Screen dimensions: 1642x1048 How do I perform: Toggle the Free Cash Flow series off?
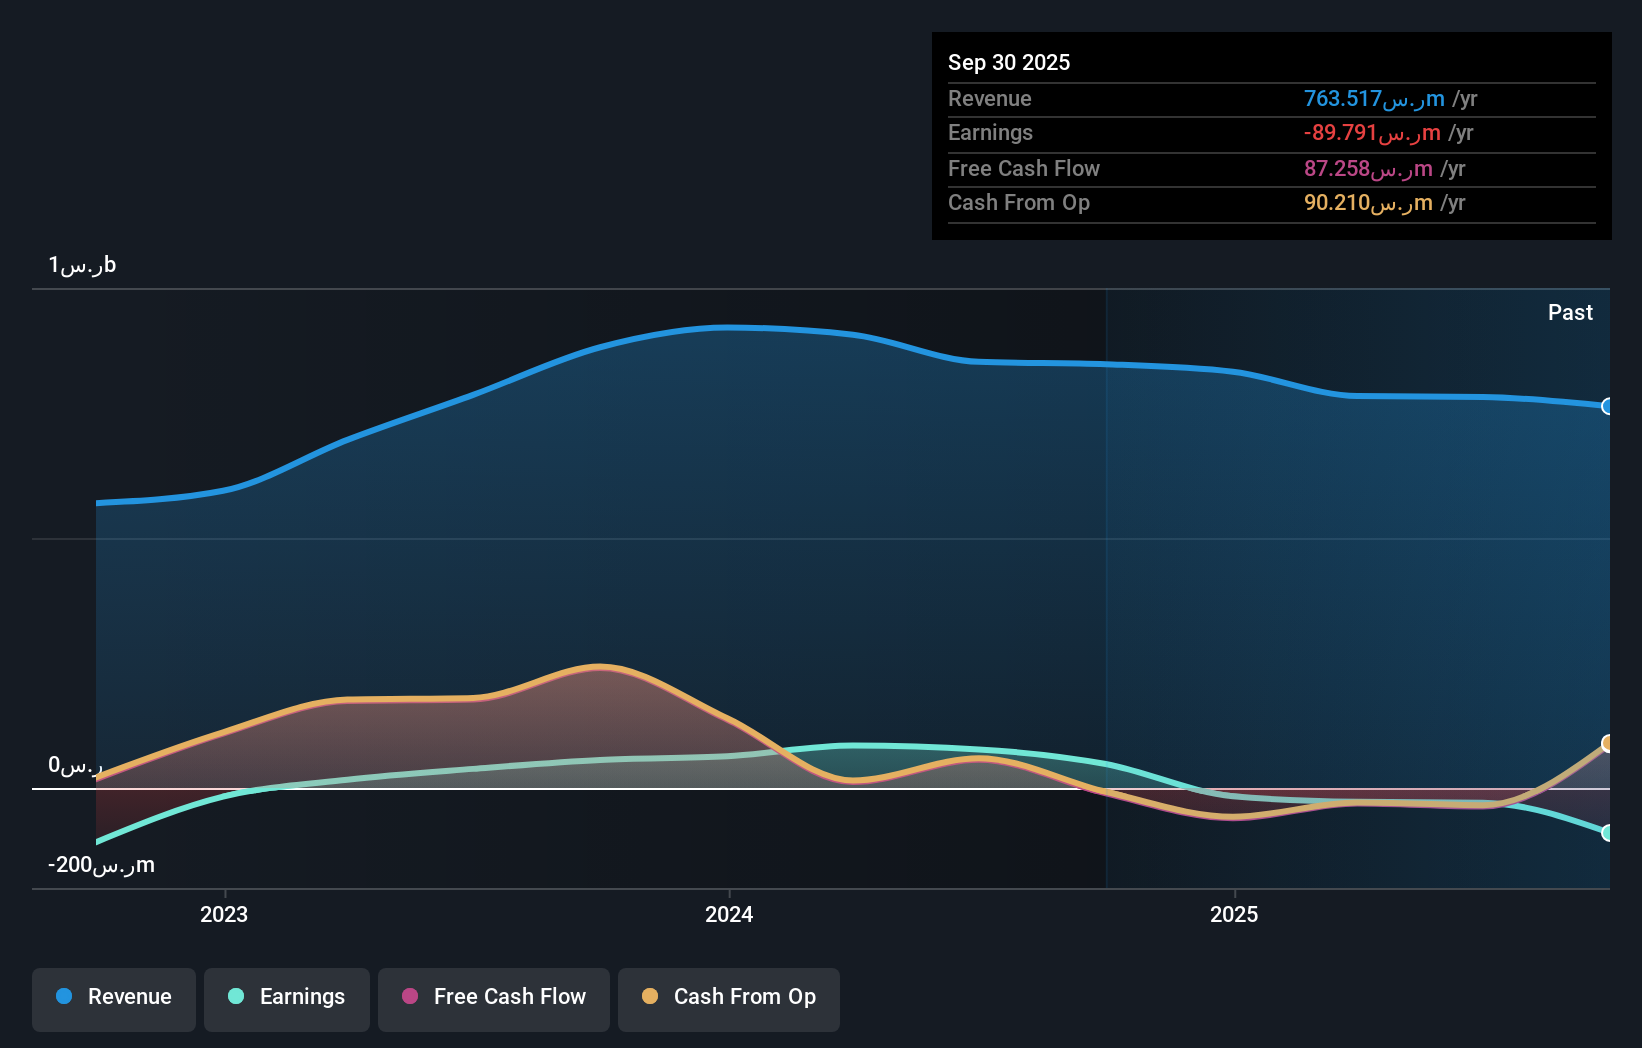(x=493, y=998)
